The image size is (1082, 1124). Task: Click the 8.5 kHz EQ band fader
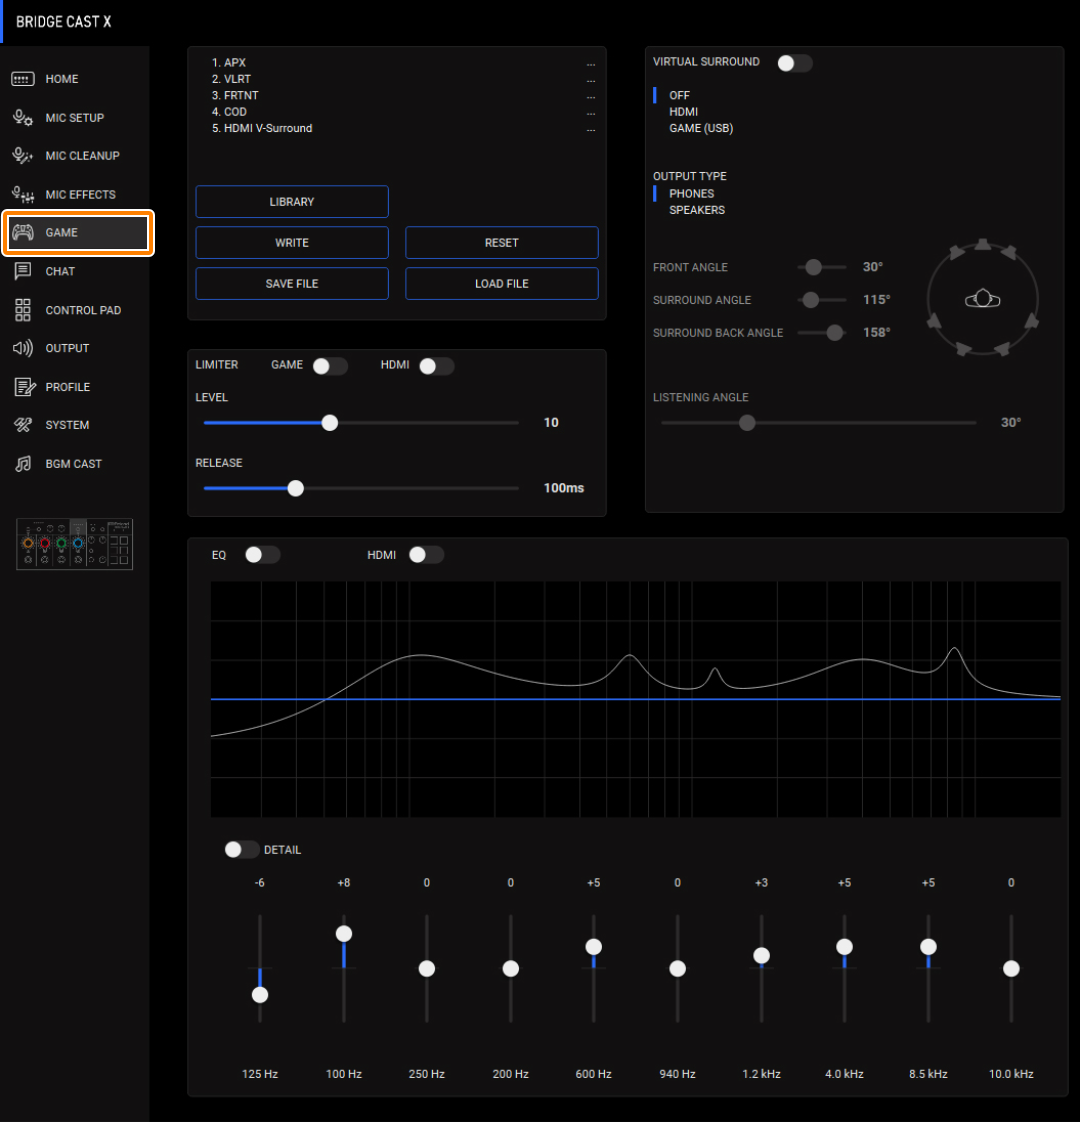click(929, 947)
